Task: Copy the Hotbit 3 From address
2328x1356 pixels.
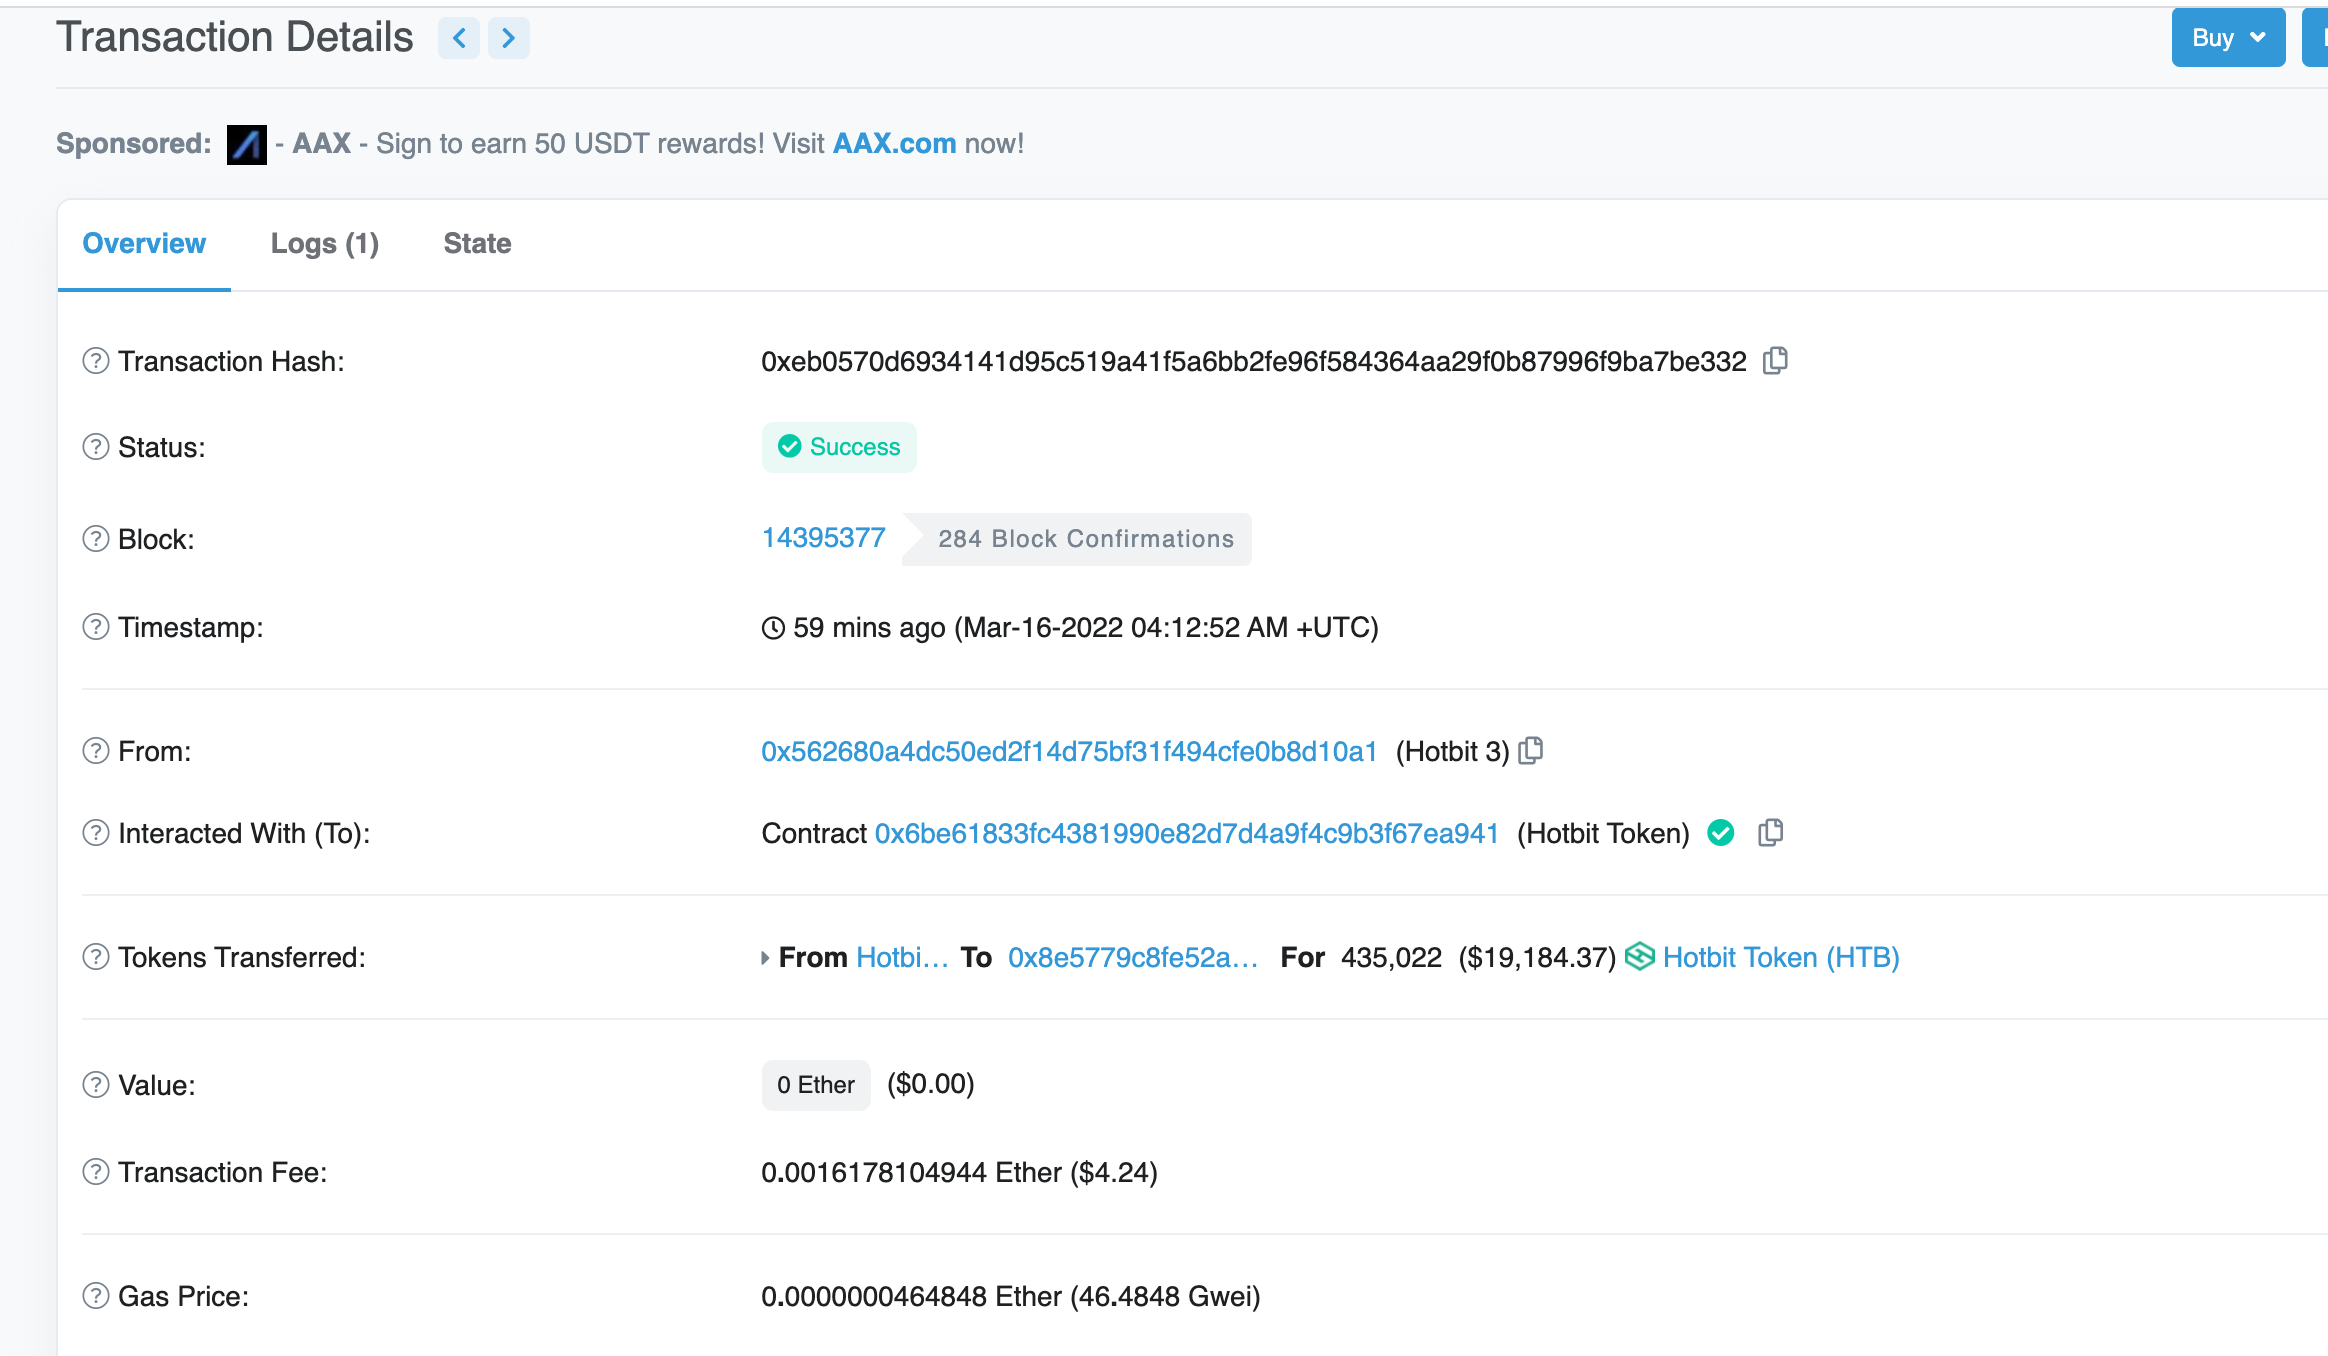Action: [1531, 750]
